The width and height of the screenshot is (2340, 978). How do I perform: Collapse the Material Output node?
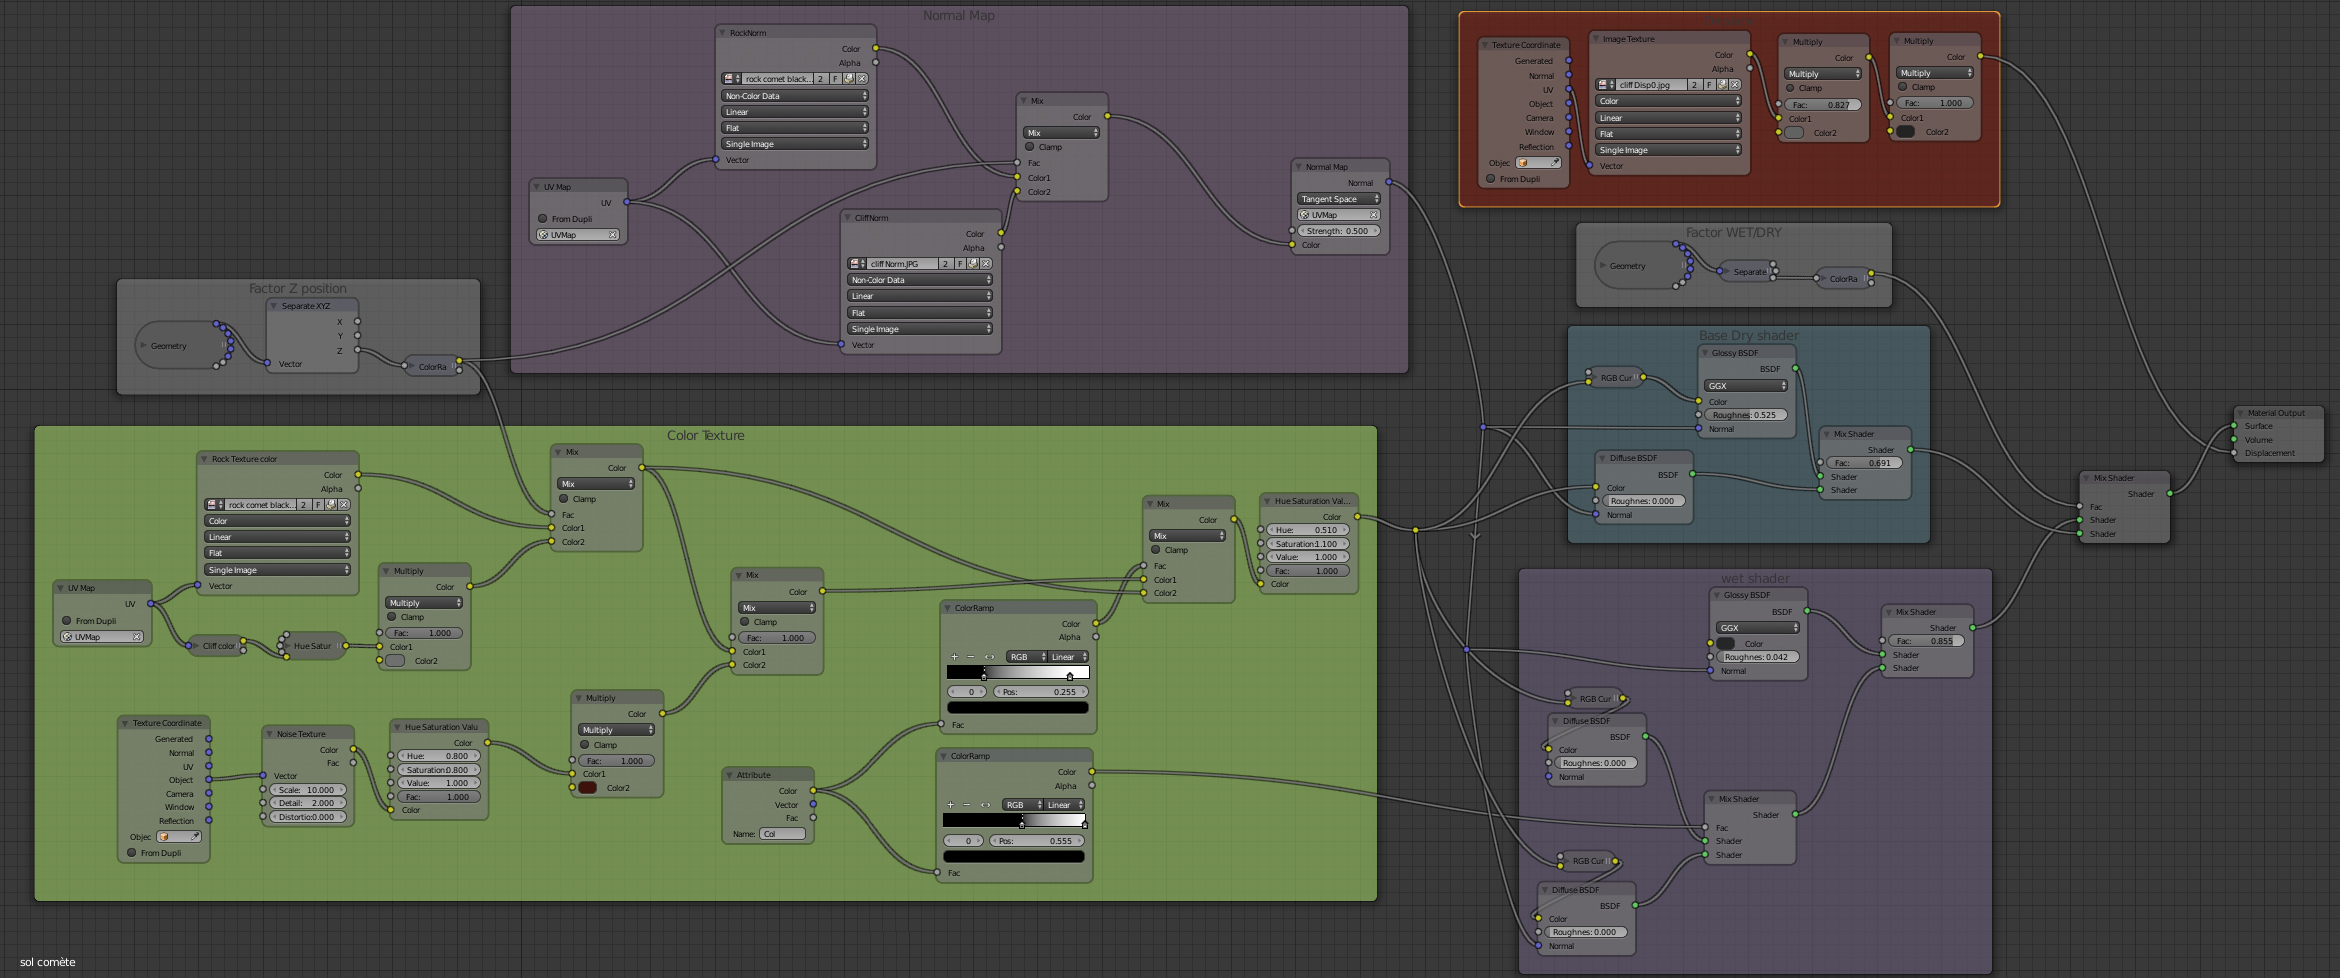pos(2241,413)
